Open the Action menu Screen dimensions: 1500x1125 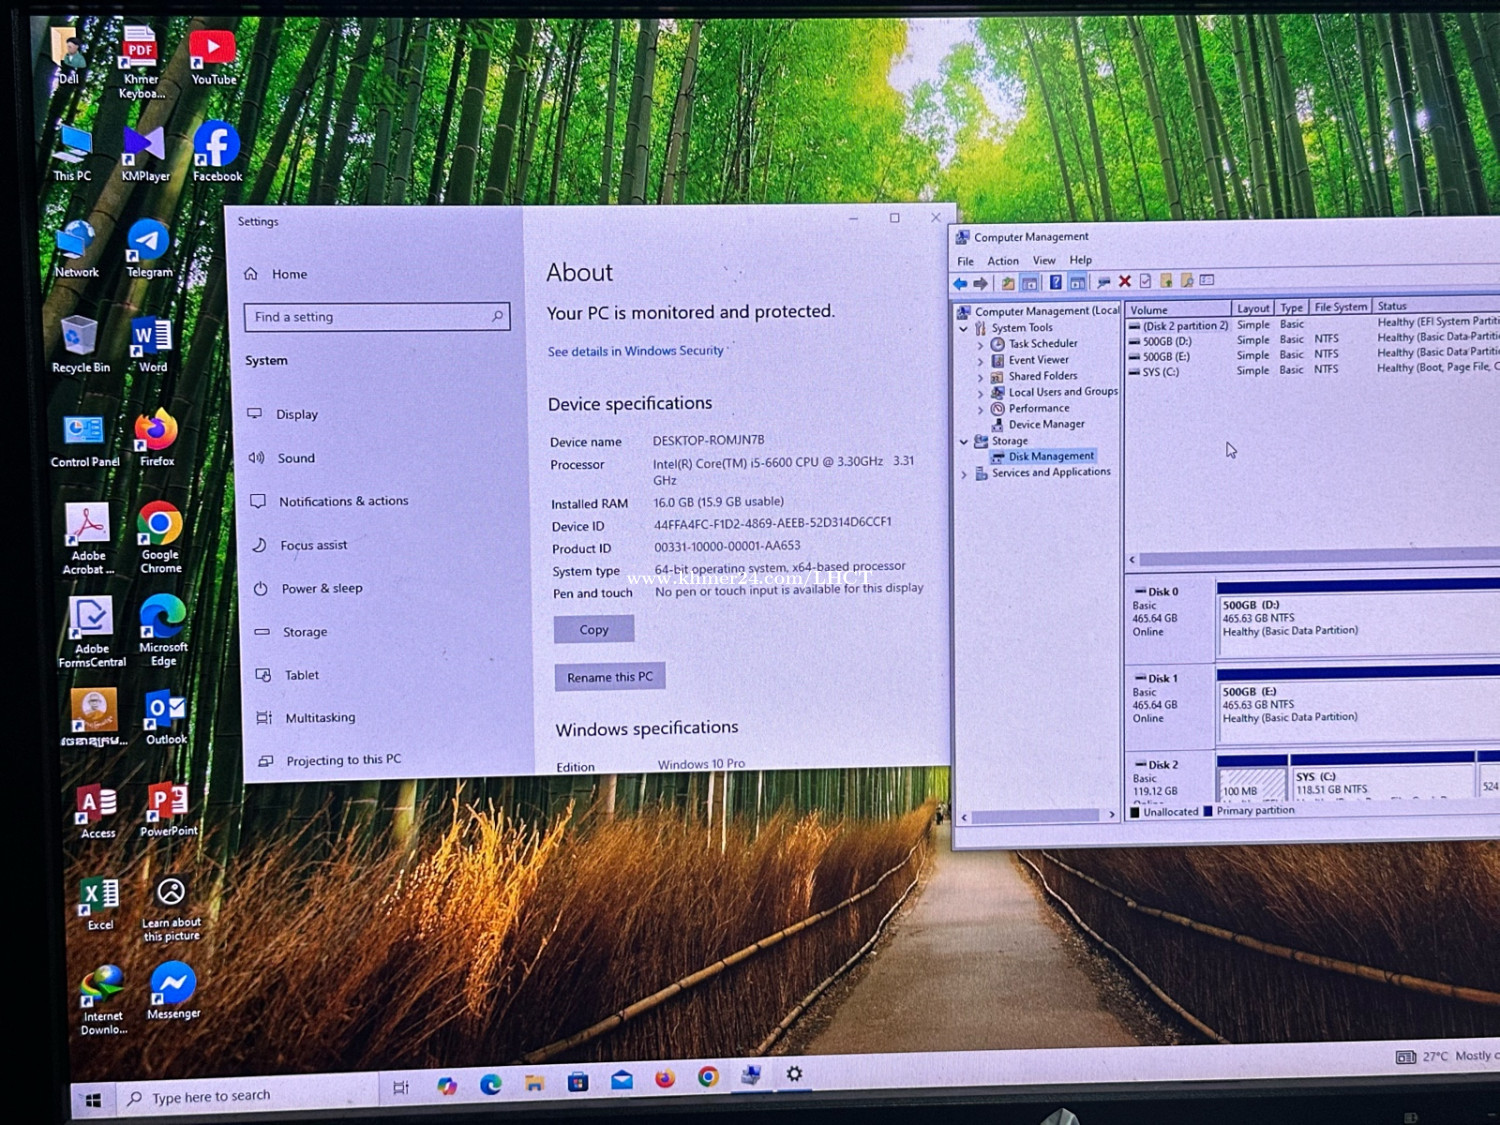pyautogui.click(x=1003, y=261)
